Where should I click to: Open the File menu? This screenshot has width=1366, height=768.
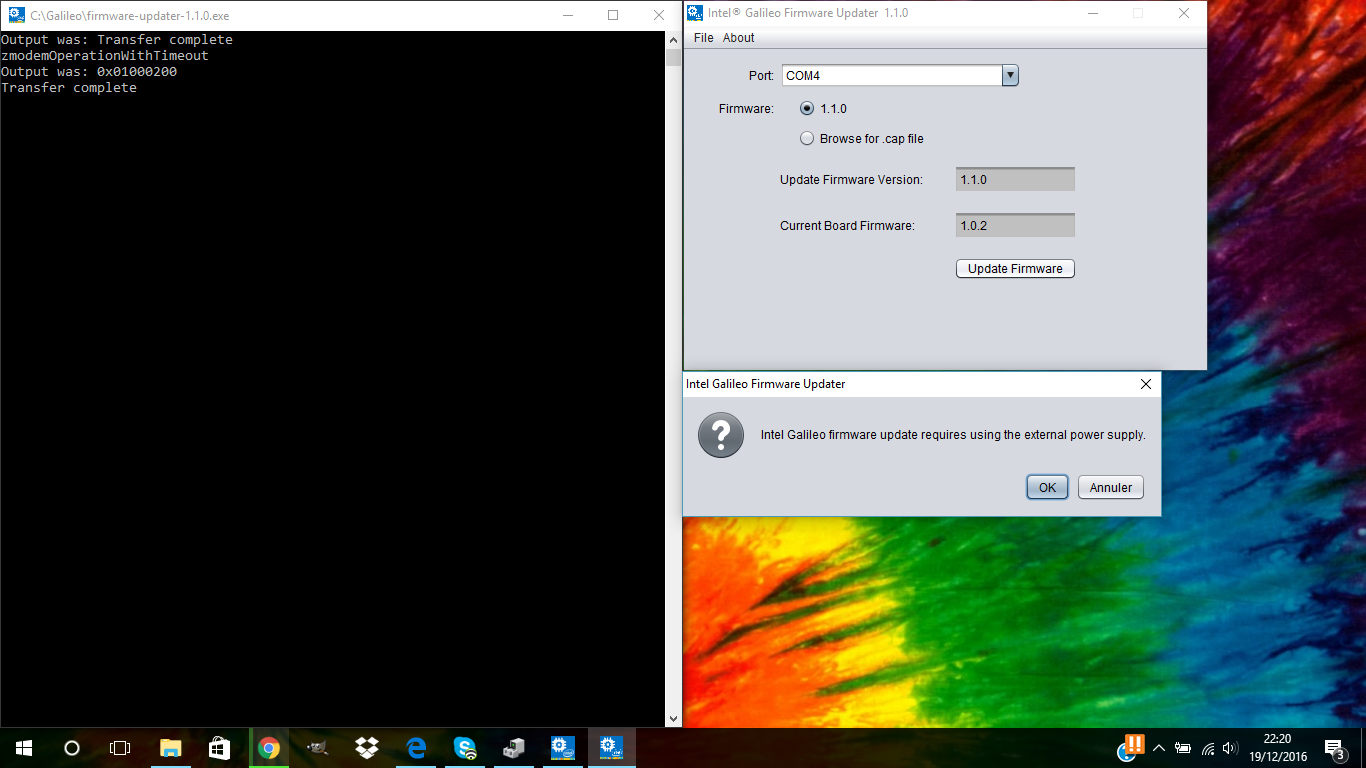(x=703, y=38)
